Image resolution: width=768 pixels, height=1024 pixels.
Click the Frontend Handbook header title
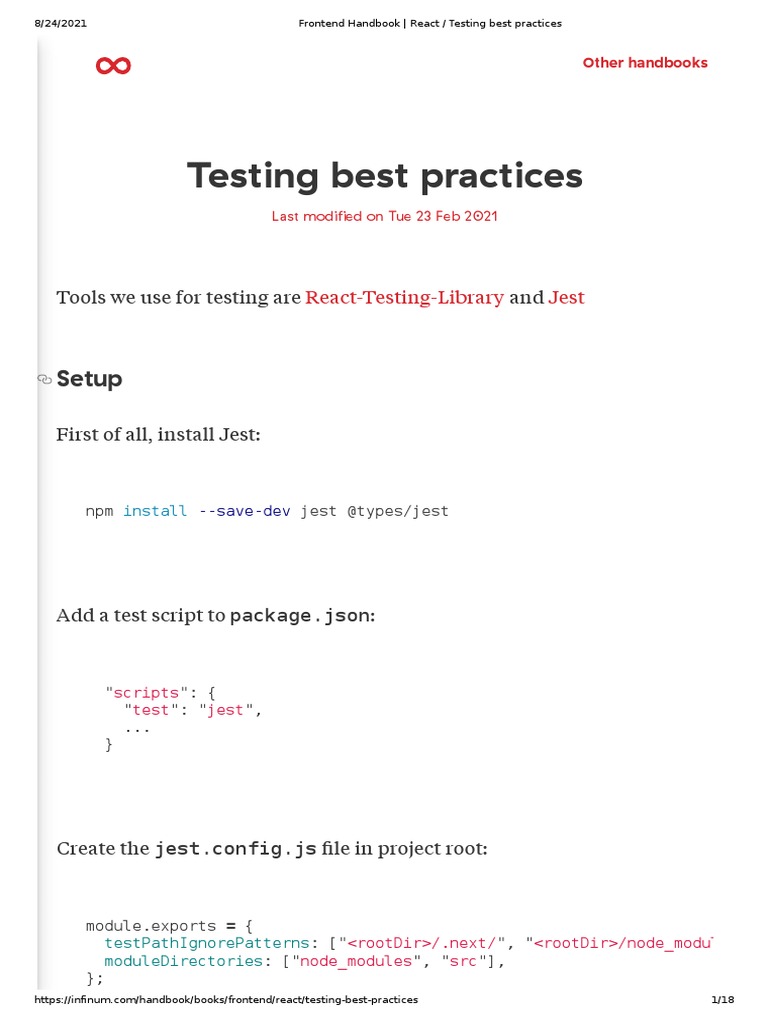pos(430,23)
